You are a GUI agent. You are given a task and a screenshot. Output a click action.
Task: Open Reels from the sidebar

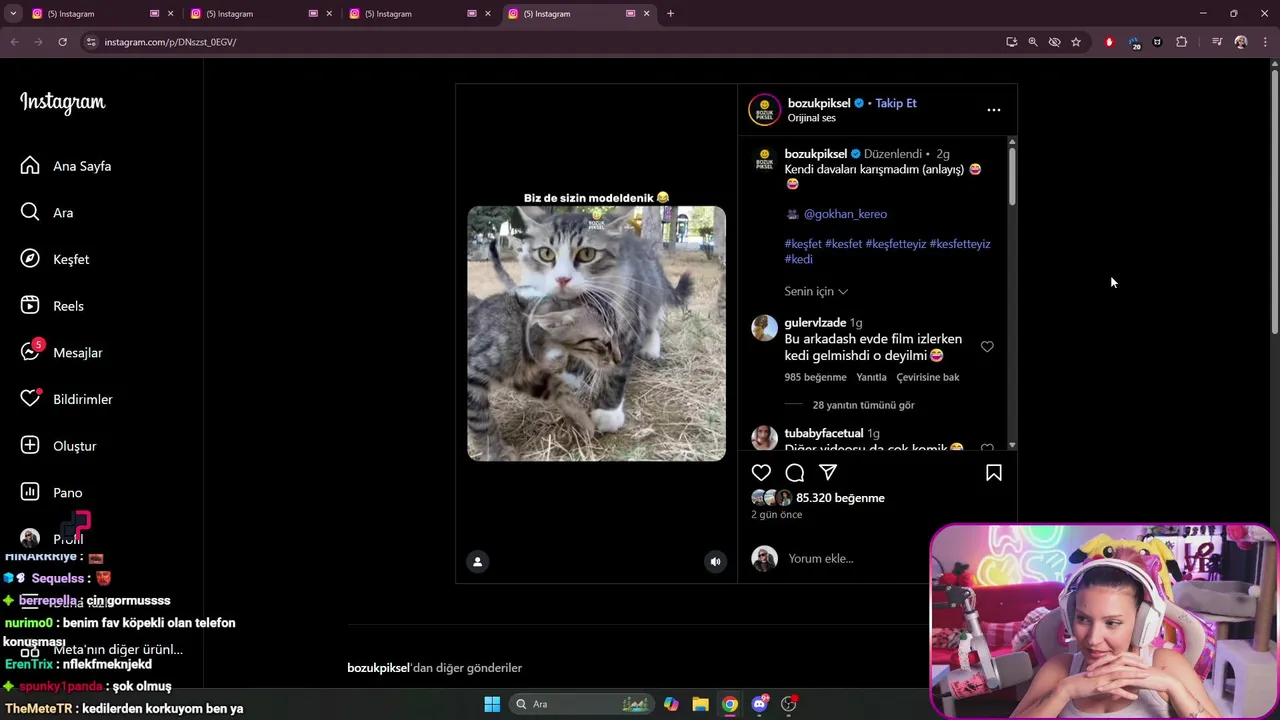[52, 306]
